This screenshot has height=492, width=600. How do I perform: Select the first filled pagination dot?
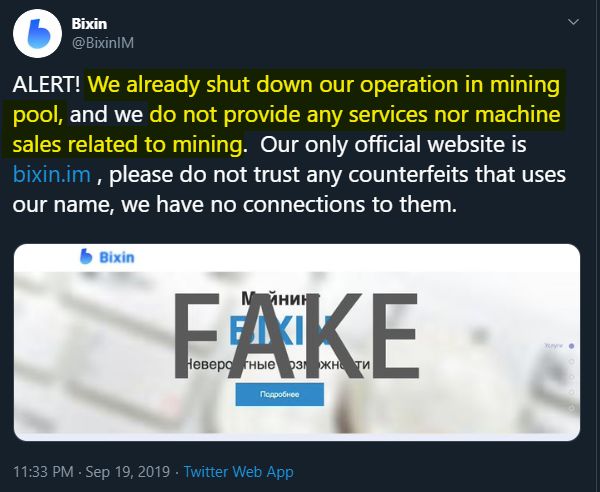tap(571, 346)
